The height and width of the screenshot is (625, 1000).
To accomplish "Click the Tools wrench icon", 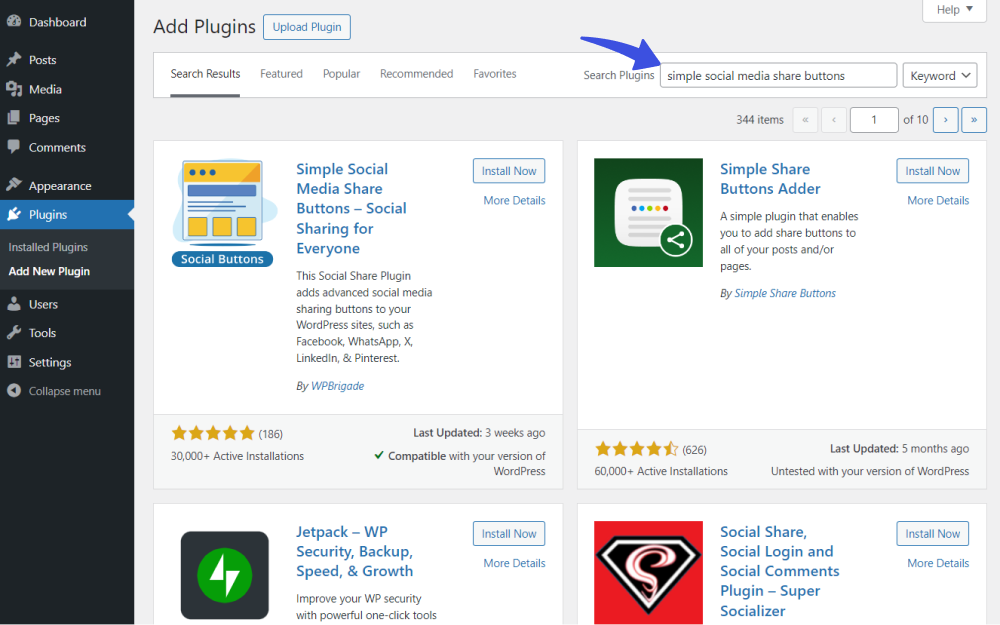I will 13,332.
